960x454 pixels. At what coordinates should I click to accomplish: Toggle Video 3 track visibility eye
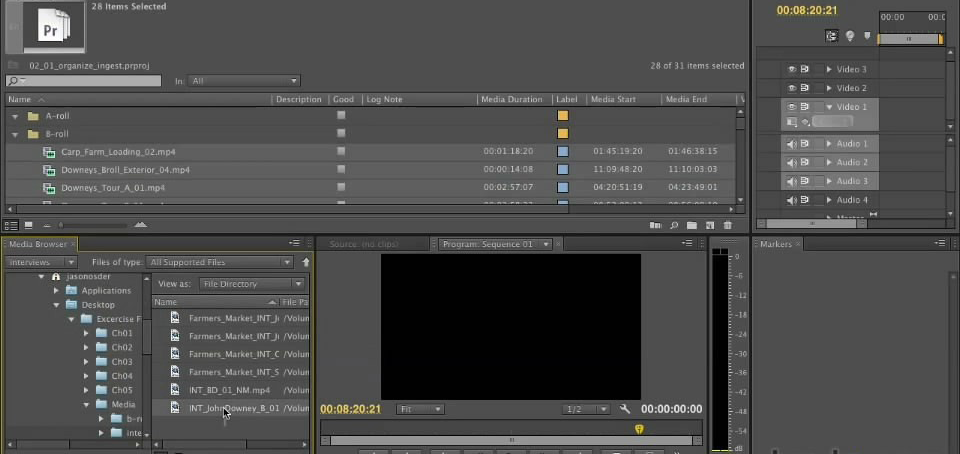pyautogui.click(x=792, y=69)
